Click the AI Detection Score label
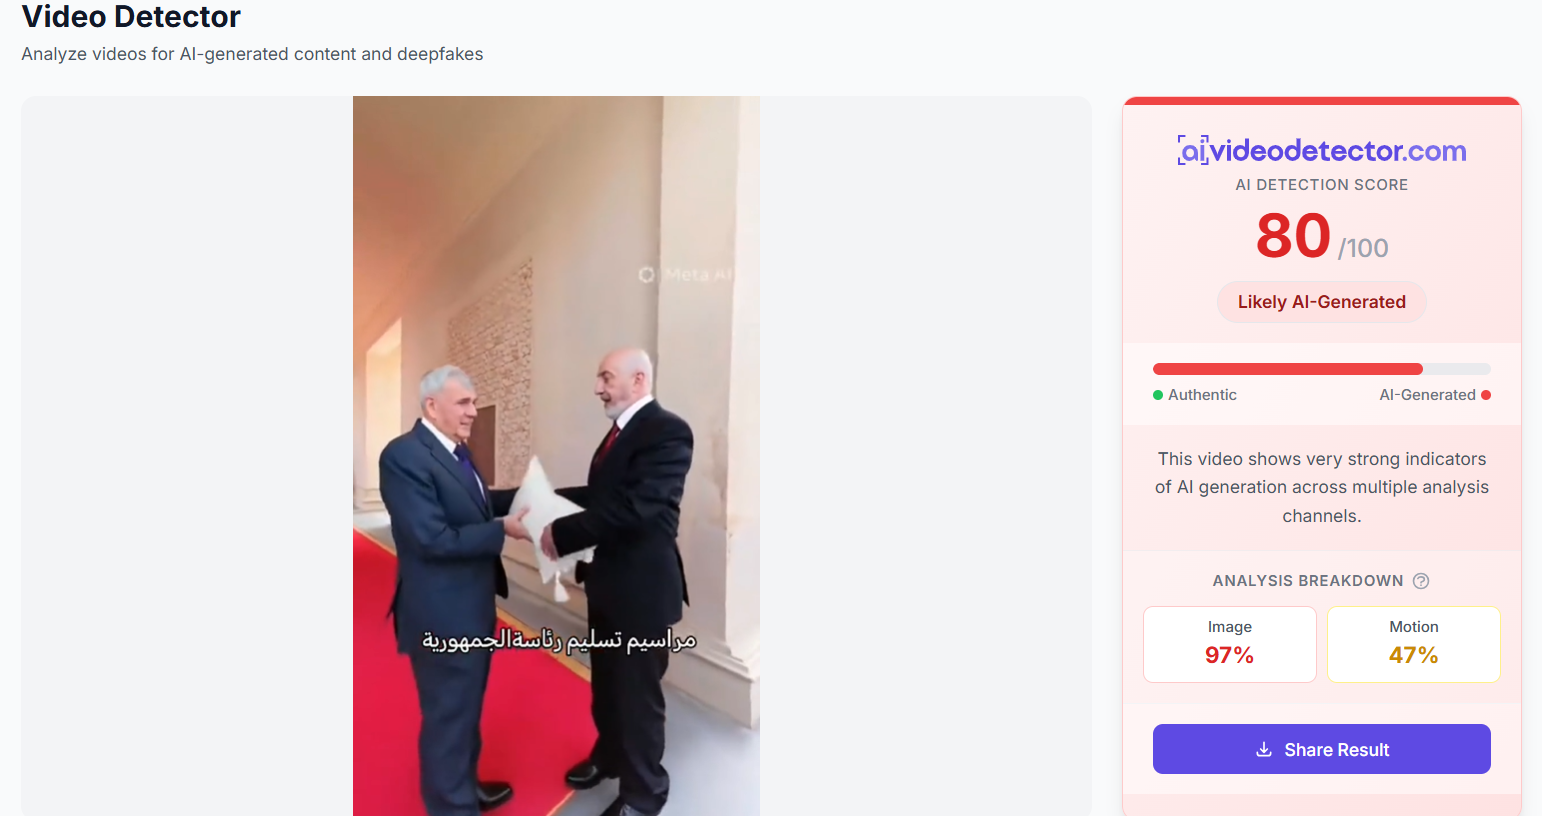The width and height of the screenshot is (1542, 816). point(1321,185)
